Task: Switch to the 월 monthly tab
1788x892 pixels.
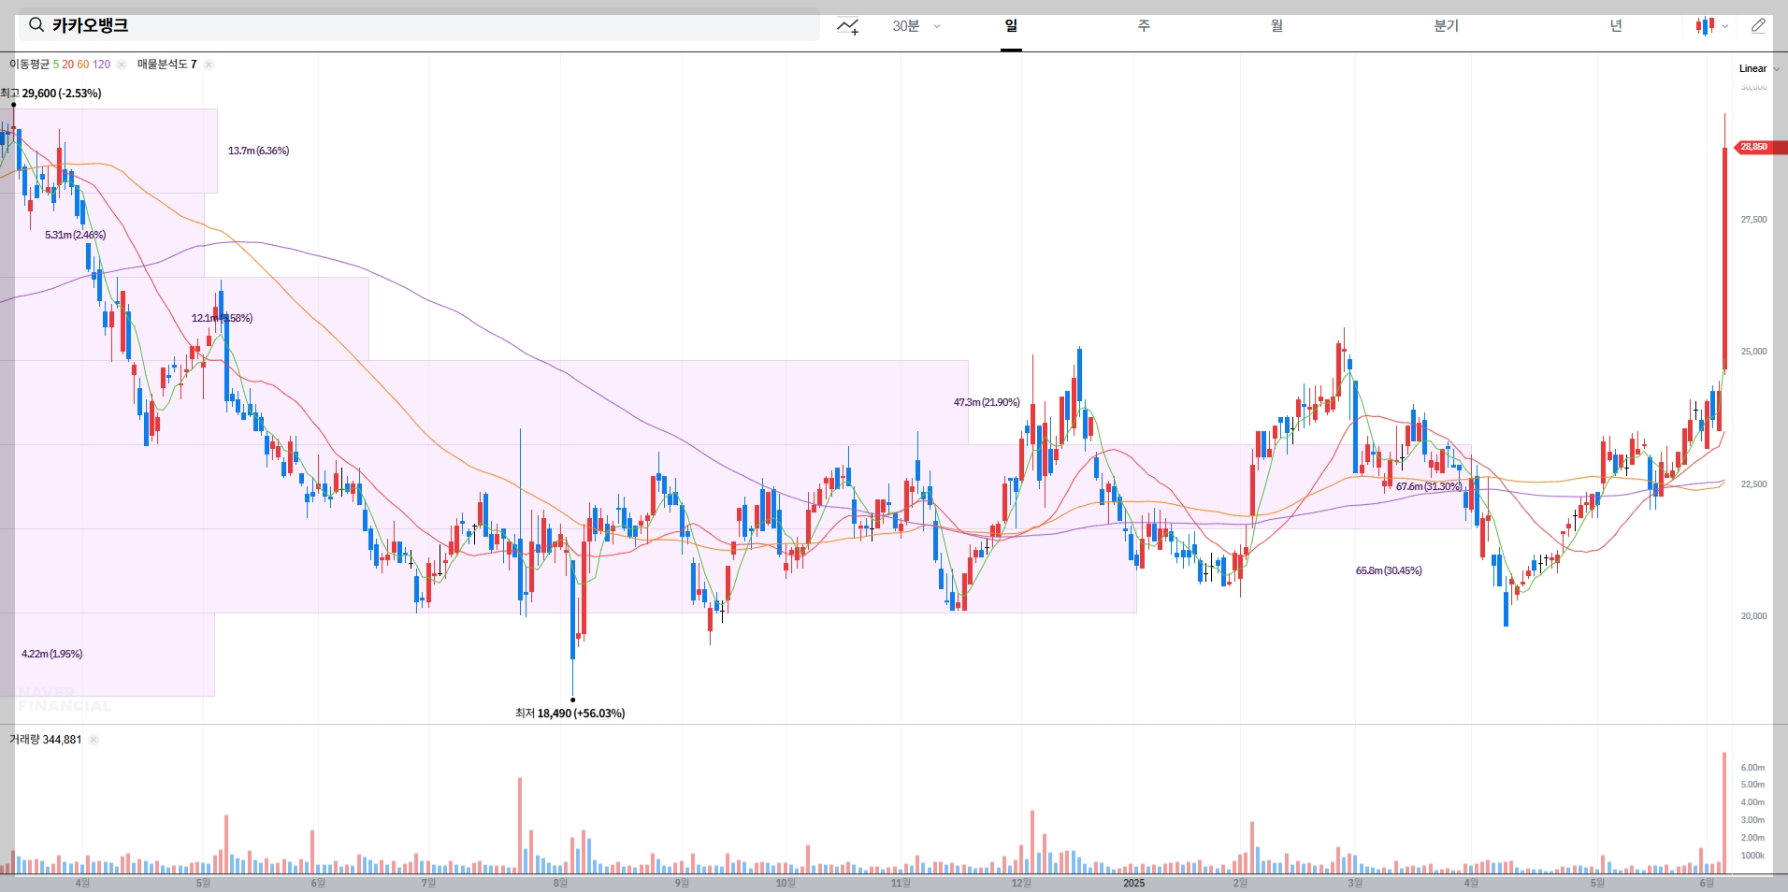Action: [x=1277, y=26]
